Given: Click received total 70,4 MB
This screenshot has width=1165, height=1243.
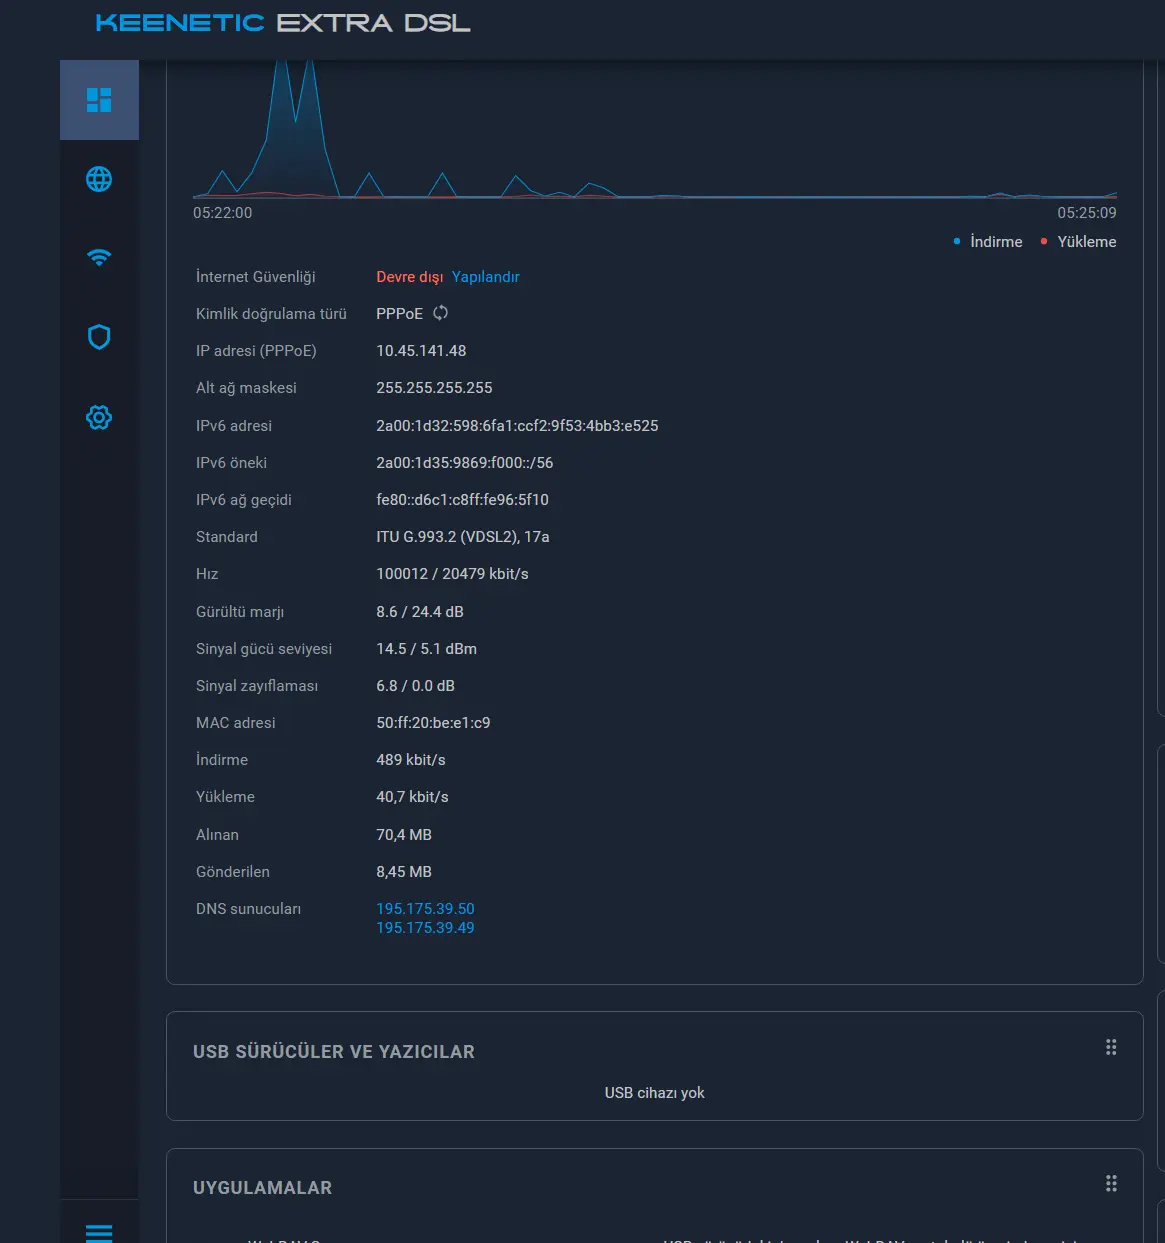Looking at the screenshot, I should pos(404,835).
